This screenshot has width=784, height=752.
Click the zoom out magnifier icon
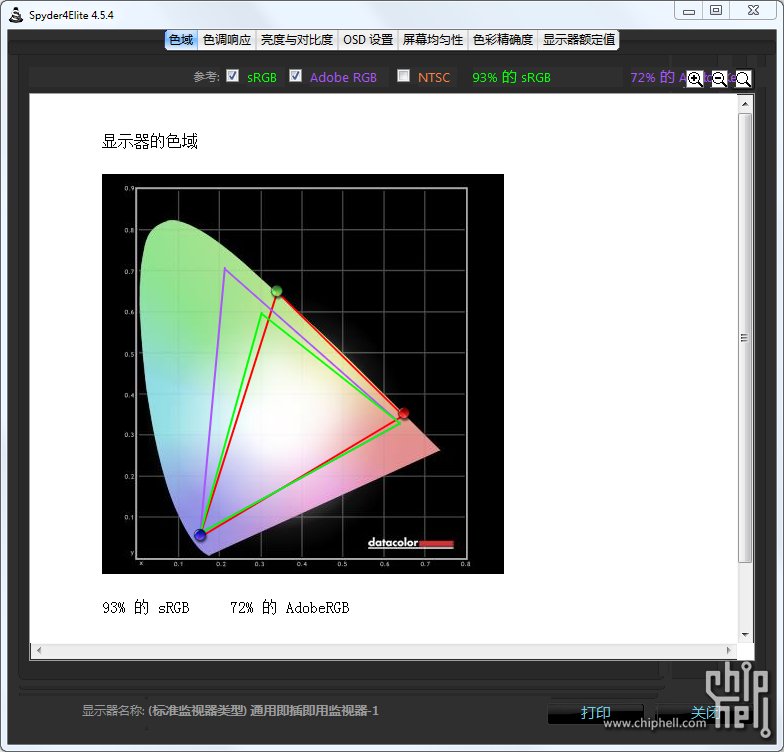pyautogui.click(x=719, y=78)
